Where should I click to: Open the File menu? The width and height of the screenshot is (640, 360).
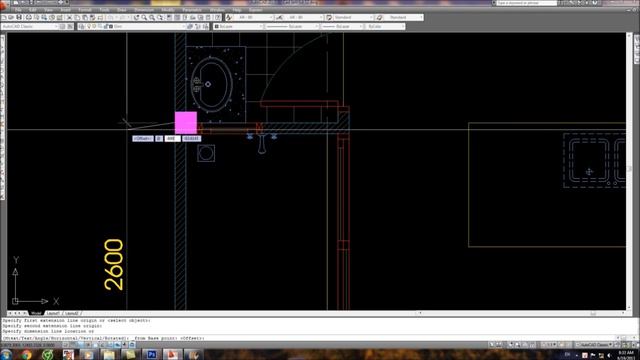click(18, 10)
